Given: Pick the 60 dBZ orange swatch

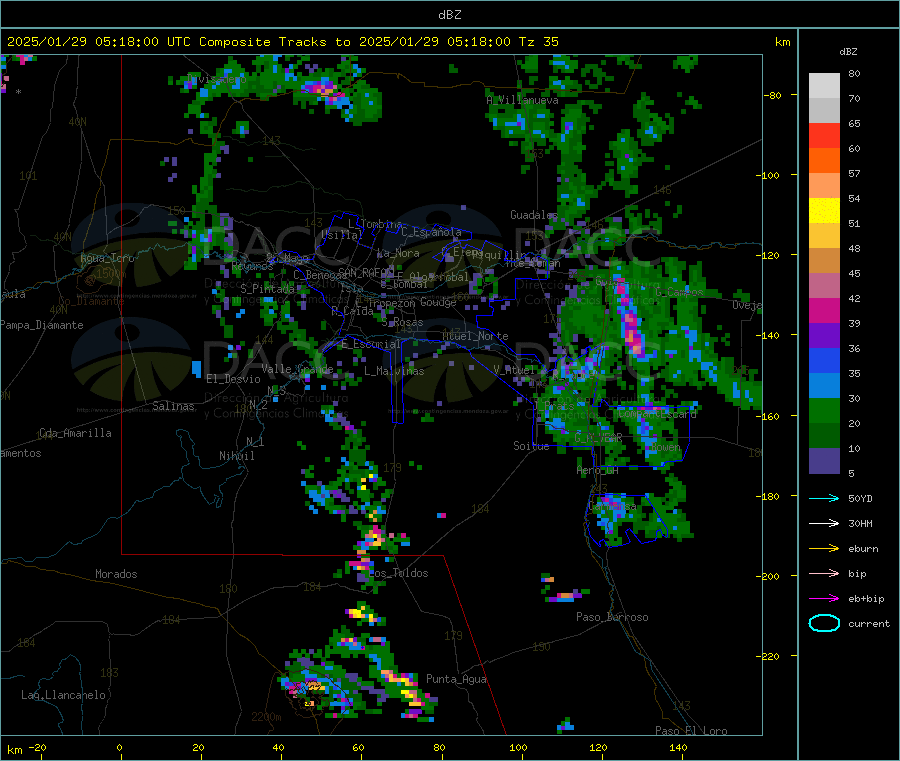Looking at the screenshot, I should pos(824,161).
